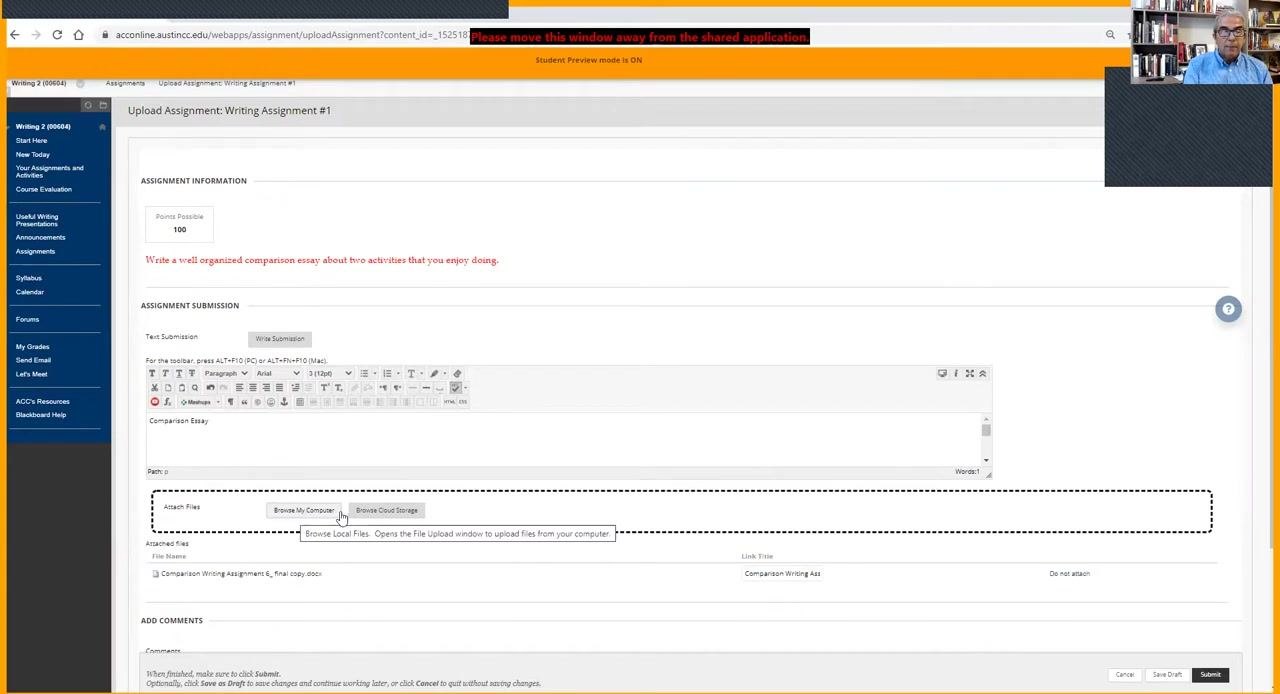Screen dimensions: 1280x694
Task: Open Announcements in course menu
Action: [x=40, y=237]
